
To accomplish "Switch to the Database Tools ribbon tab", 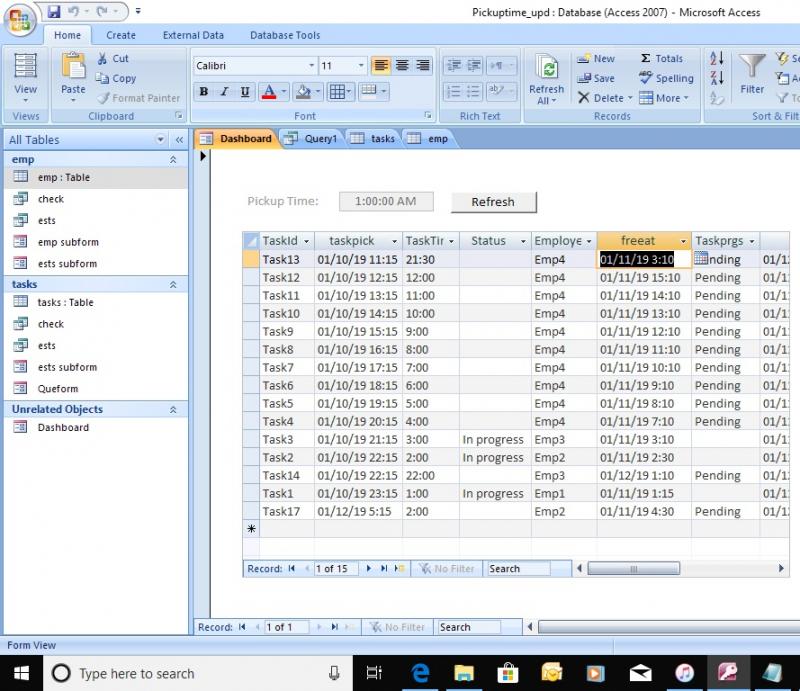I will (285, 35).
